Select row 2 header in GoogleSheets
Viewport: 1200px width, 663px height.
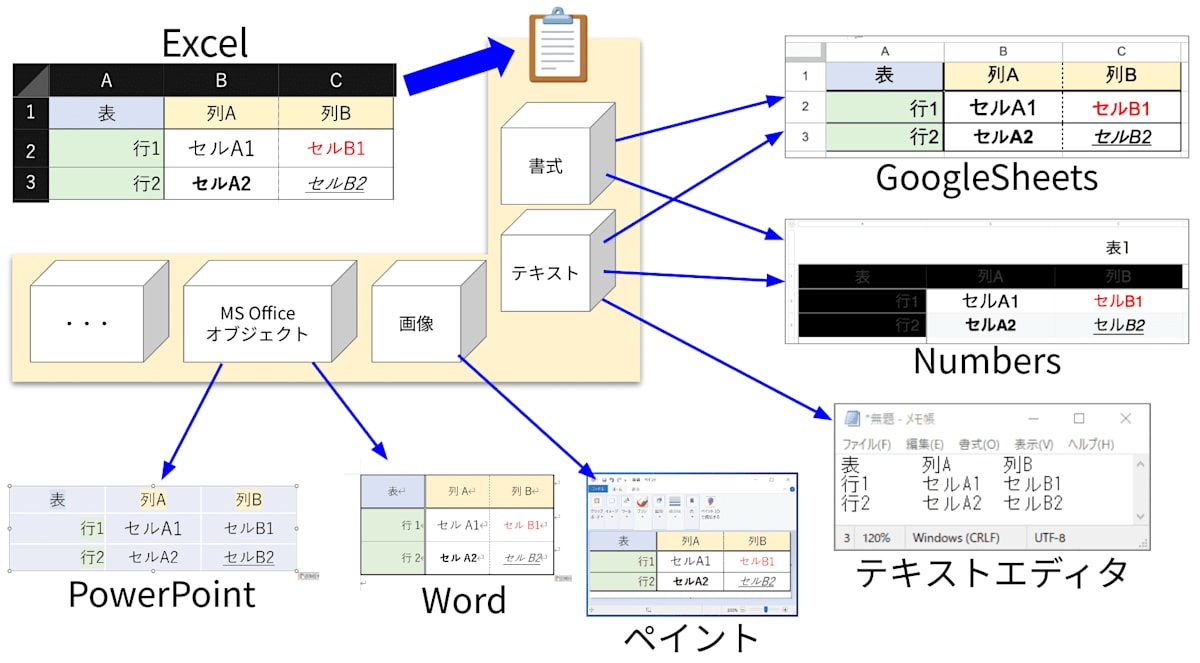tap(806, 108)
